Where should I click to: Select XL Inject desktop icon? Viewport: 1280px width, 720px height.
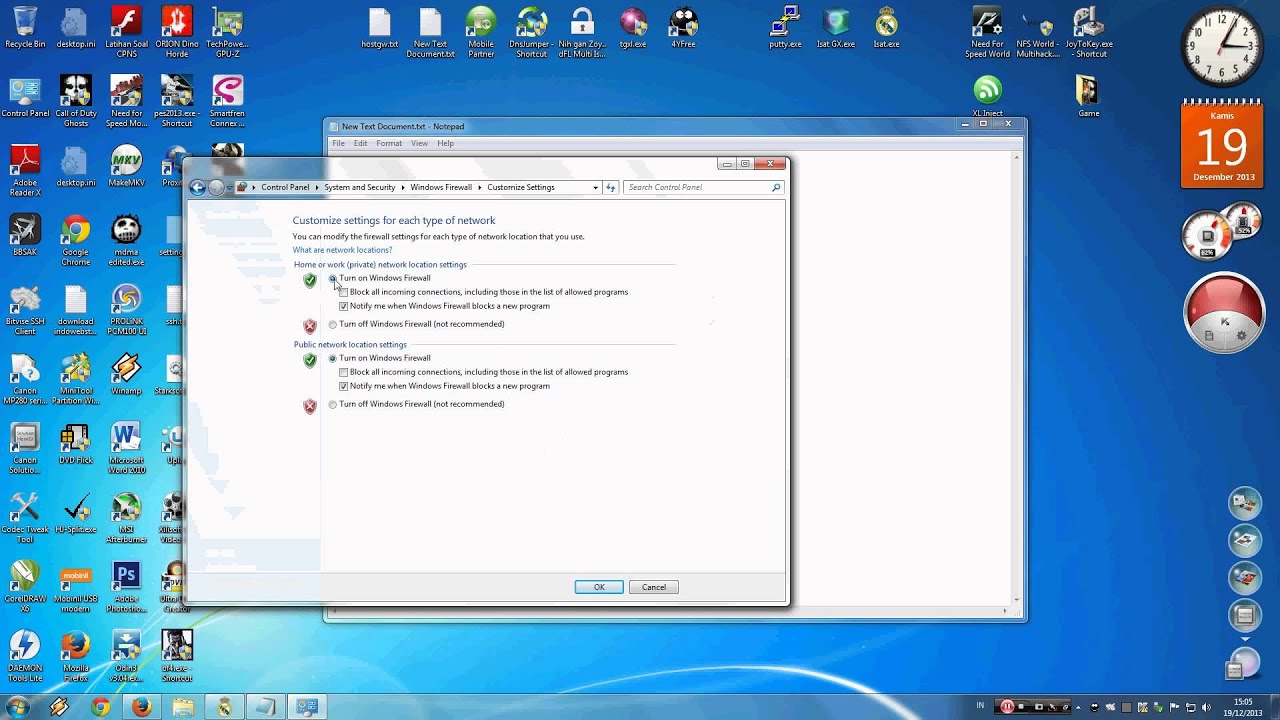pos(987,97)
